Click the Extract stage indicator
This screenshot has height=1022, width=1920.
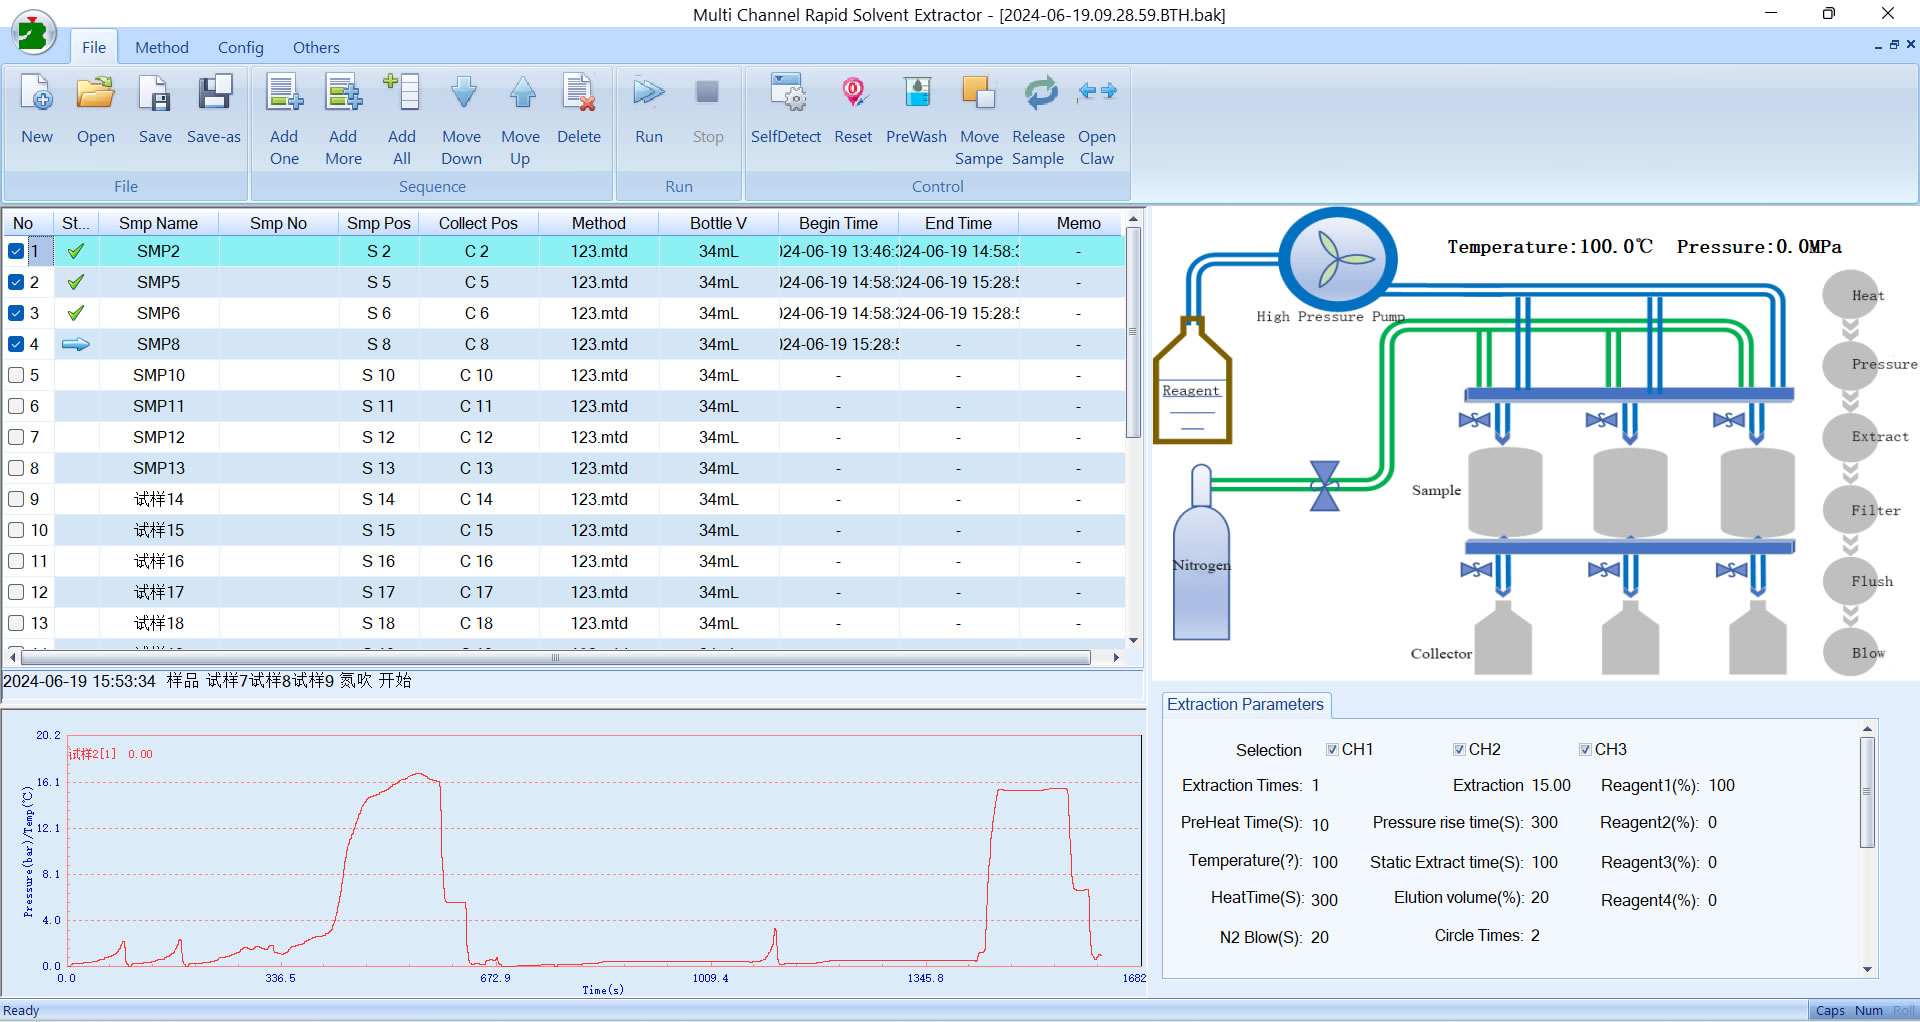[x=1851, y=436]
